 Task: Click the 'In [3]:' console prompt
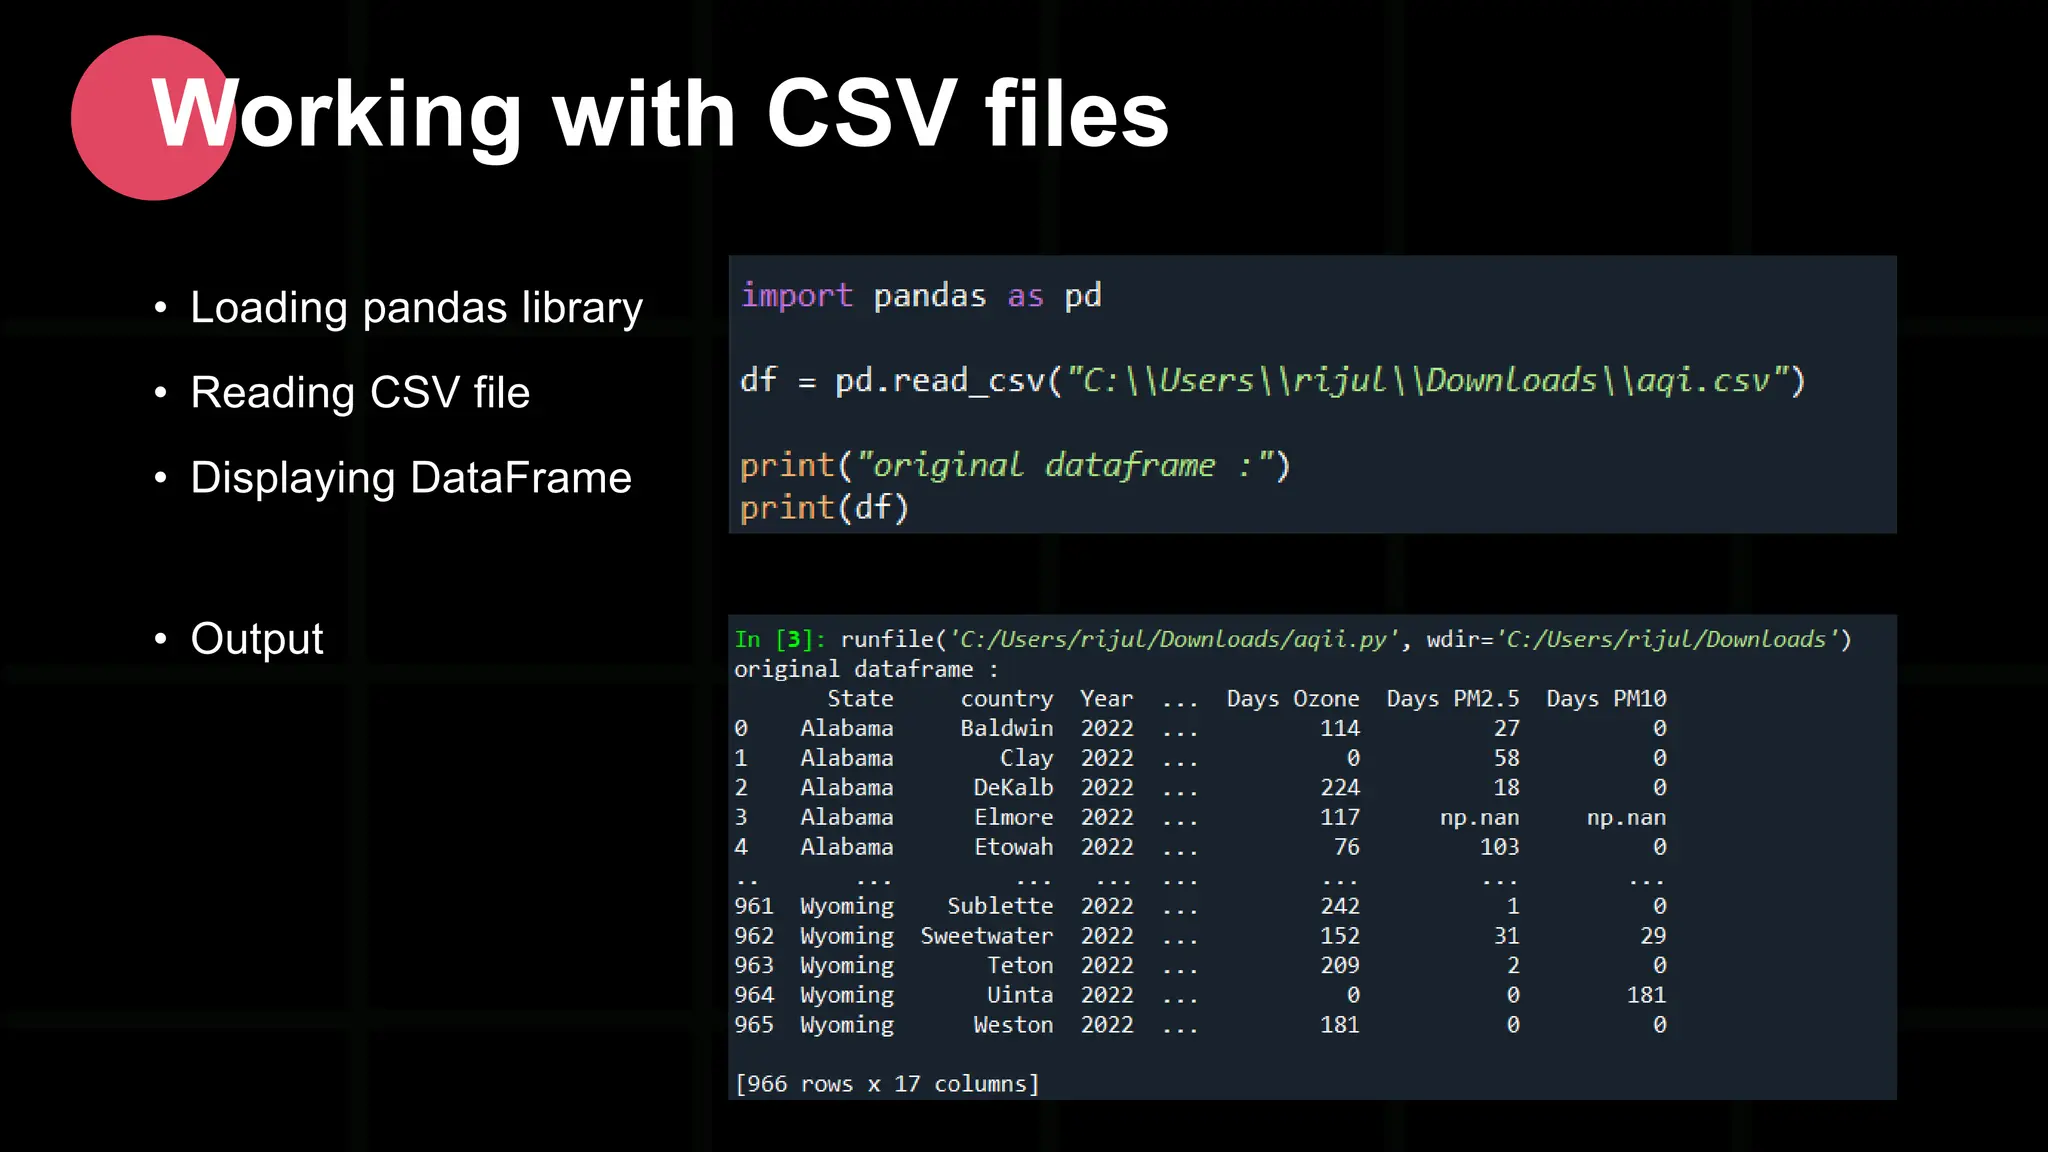point(780,640)
